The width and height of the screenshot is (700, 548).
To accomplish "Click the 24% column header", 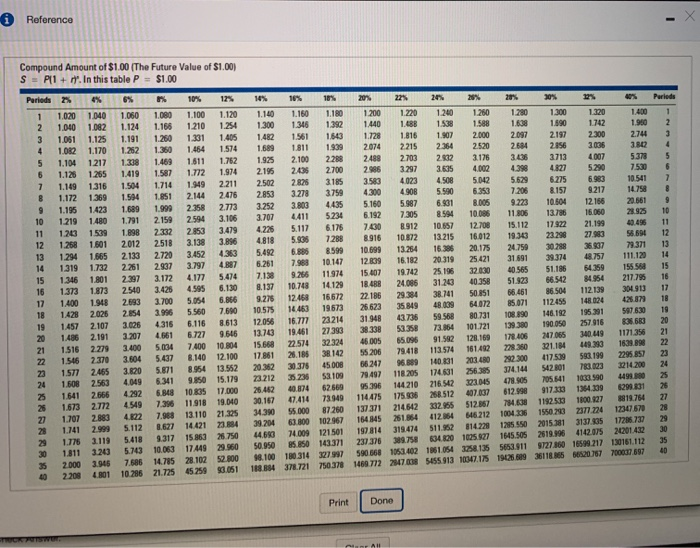I will (x=438, y=97).
